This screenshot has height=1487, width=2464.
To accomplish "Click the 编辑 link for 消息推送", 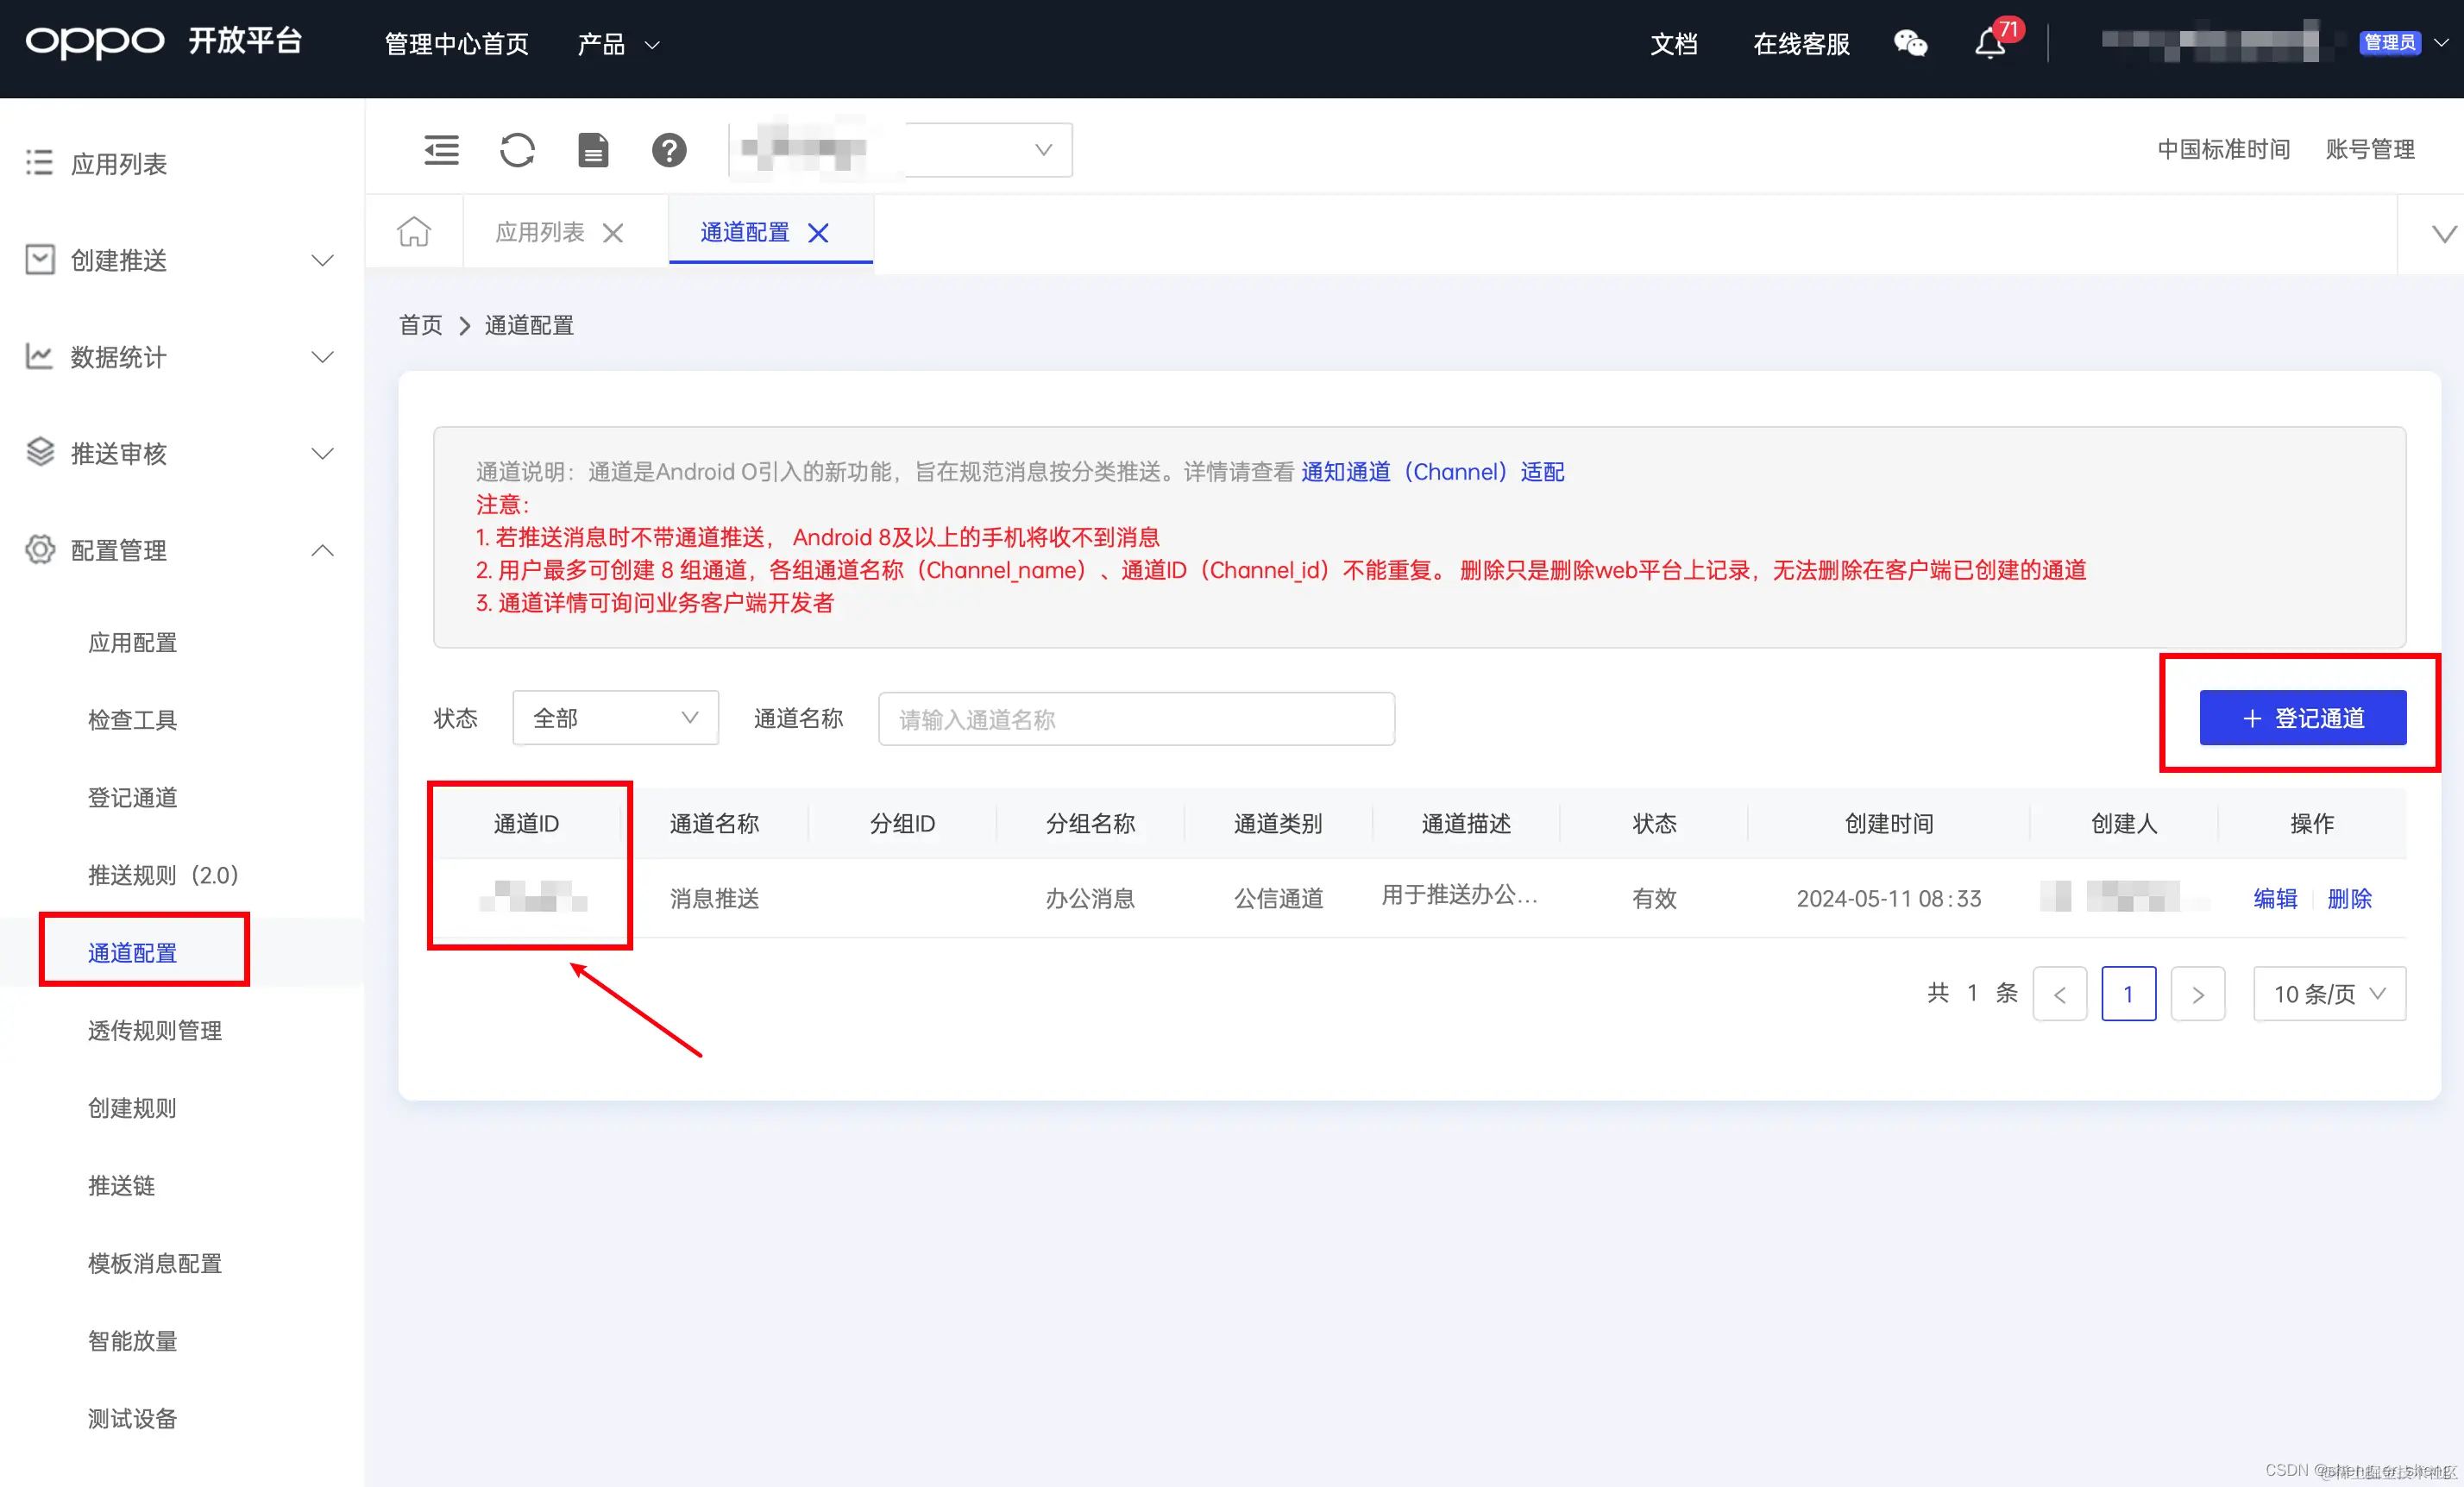I will [2276, 898].
